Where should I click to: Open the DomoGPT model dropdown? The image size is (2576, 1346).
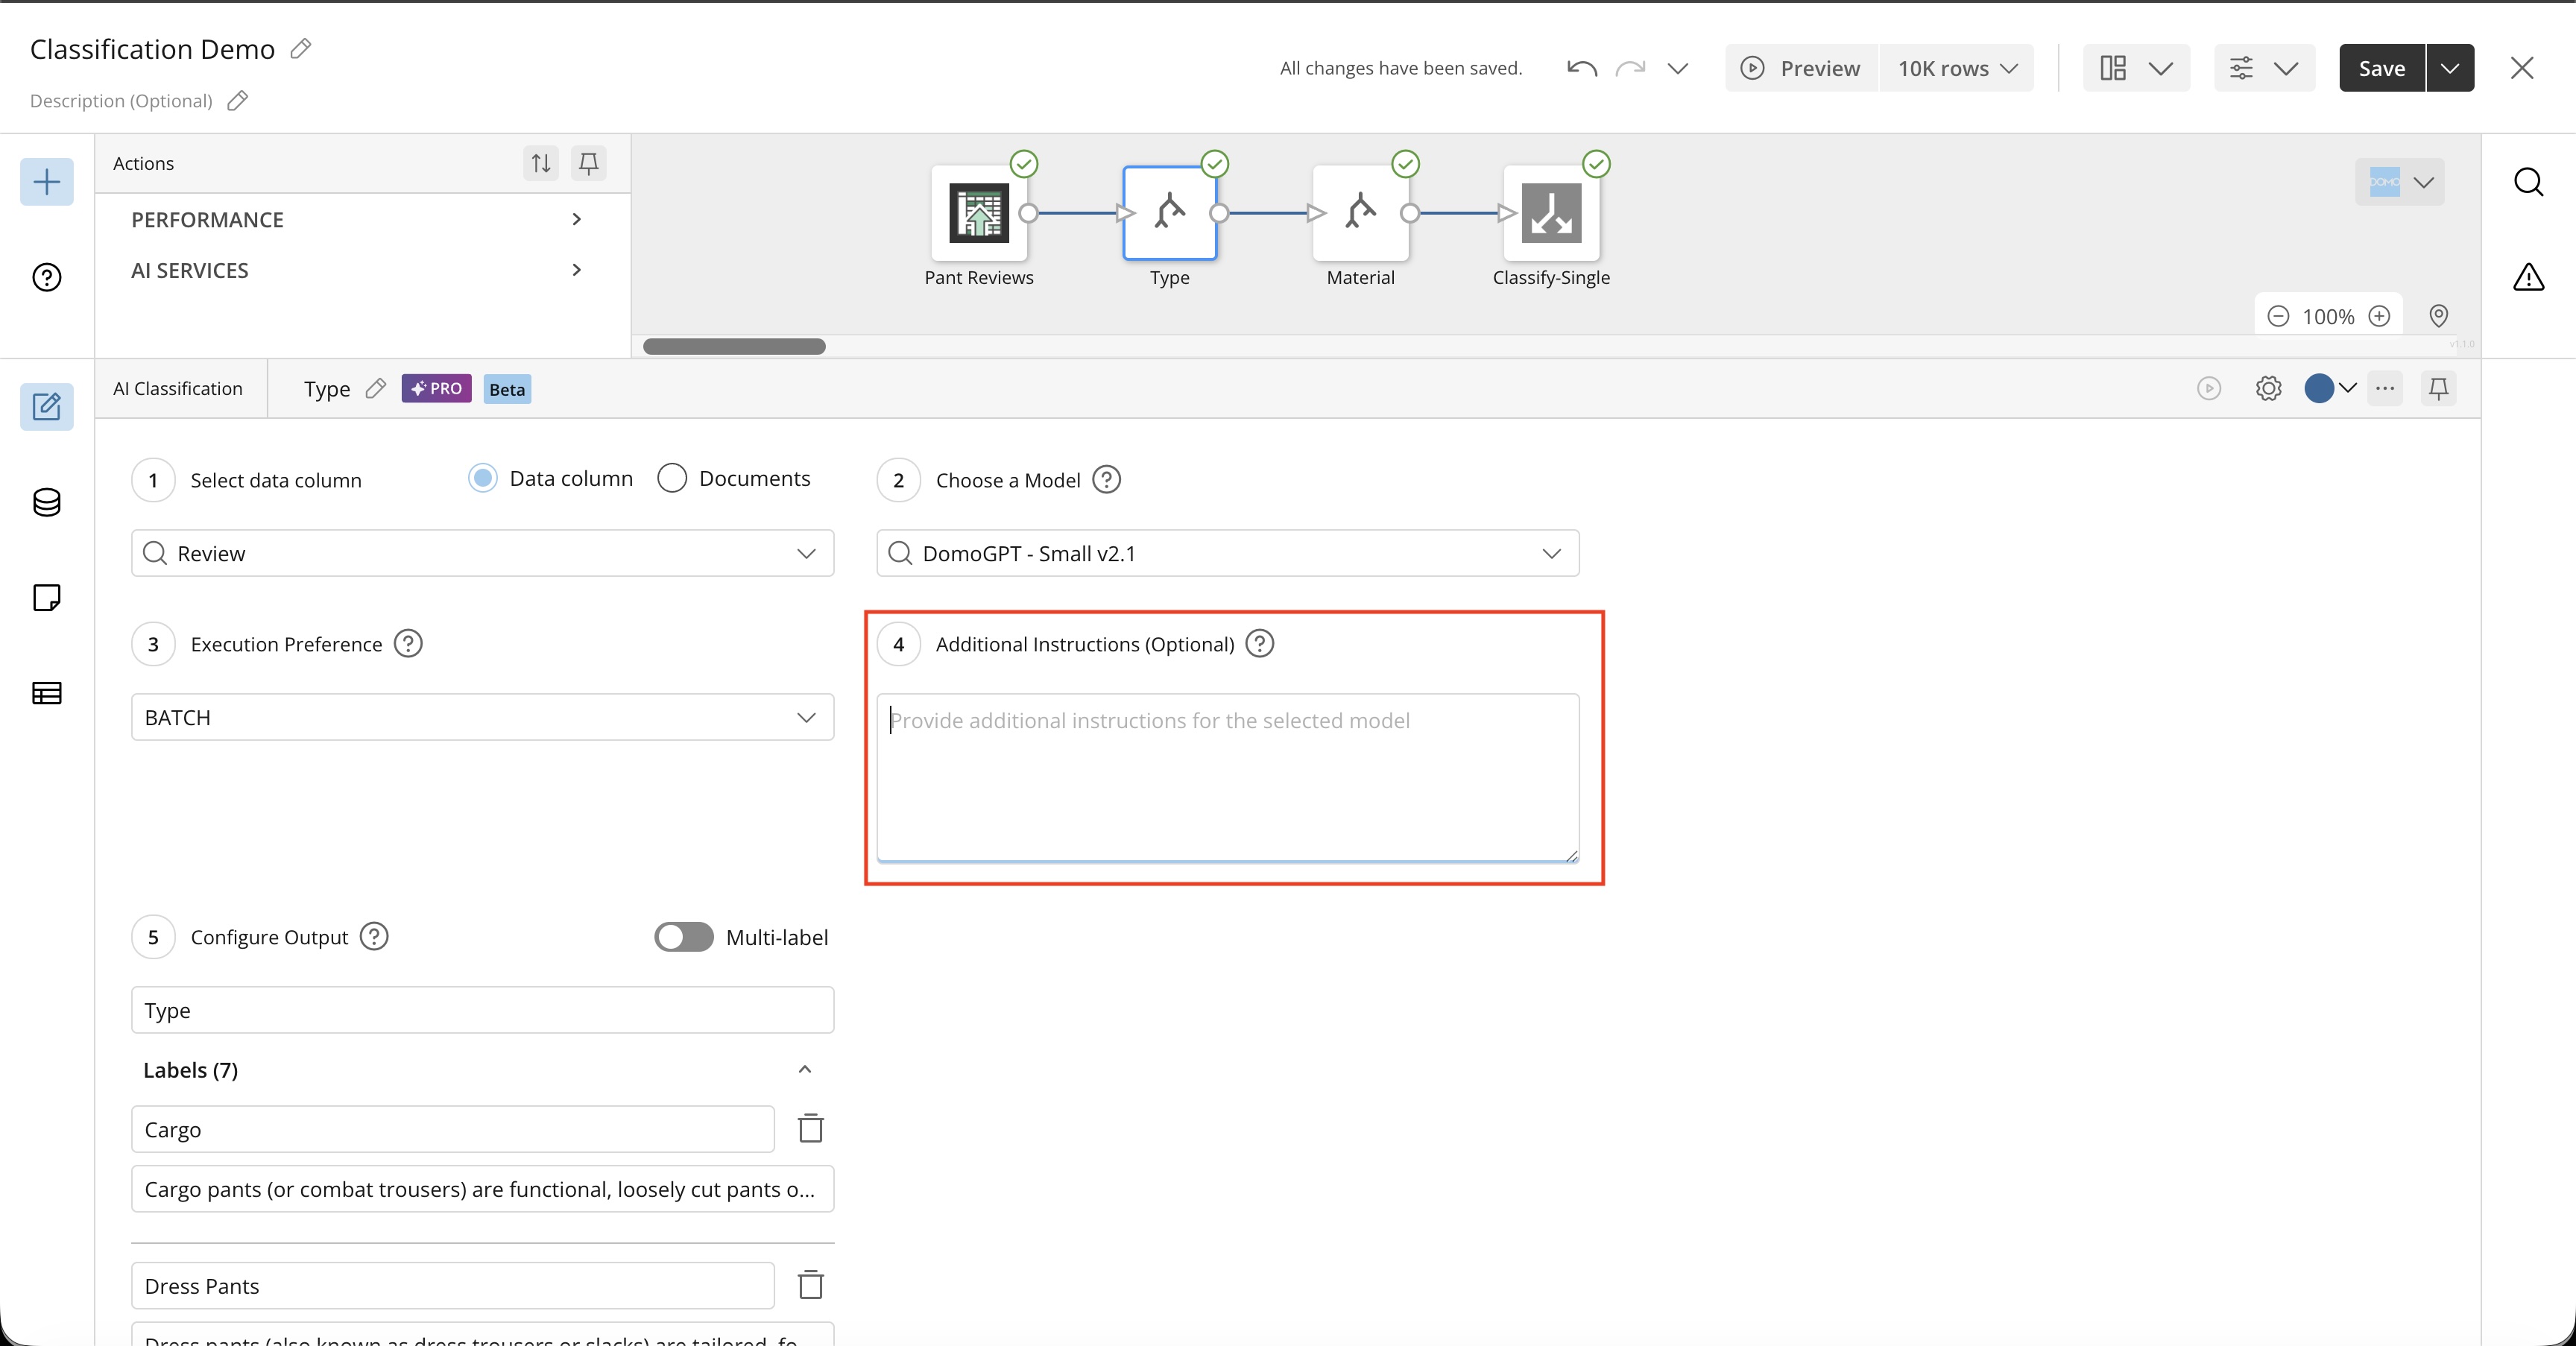1227,553
